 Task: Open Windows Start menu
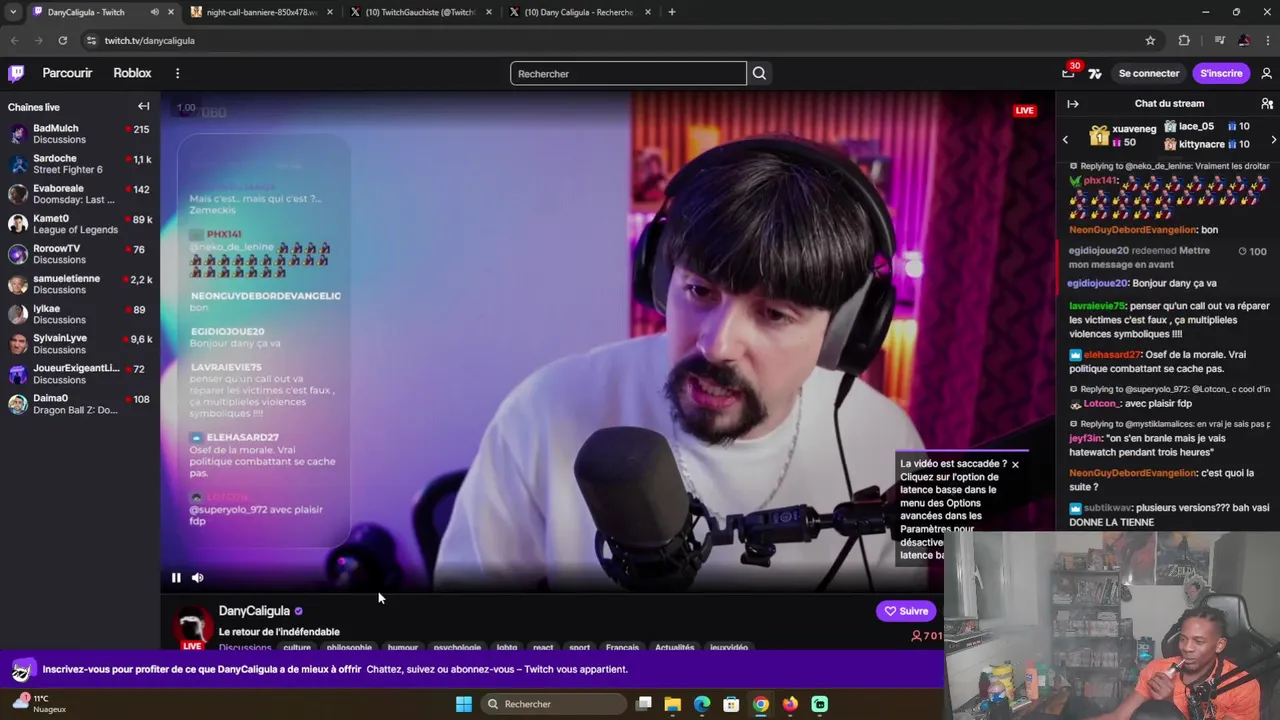(464, 704)
